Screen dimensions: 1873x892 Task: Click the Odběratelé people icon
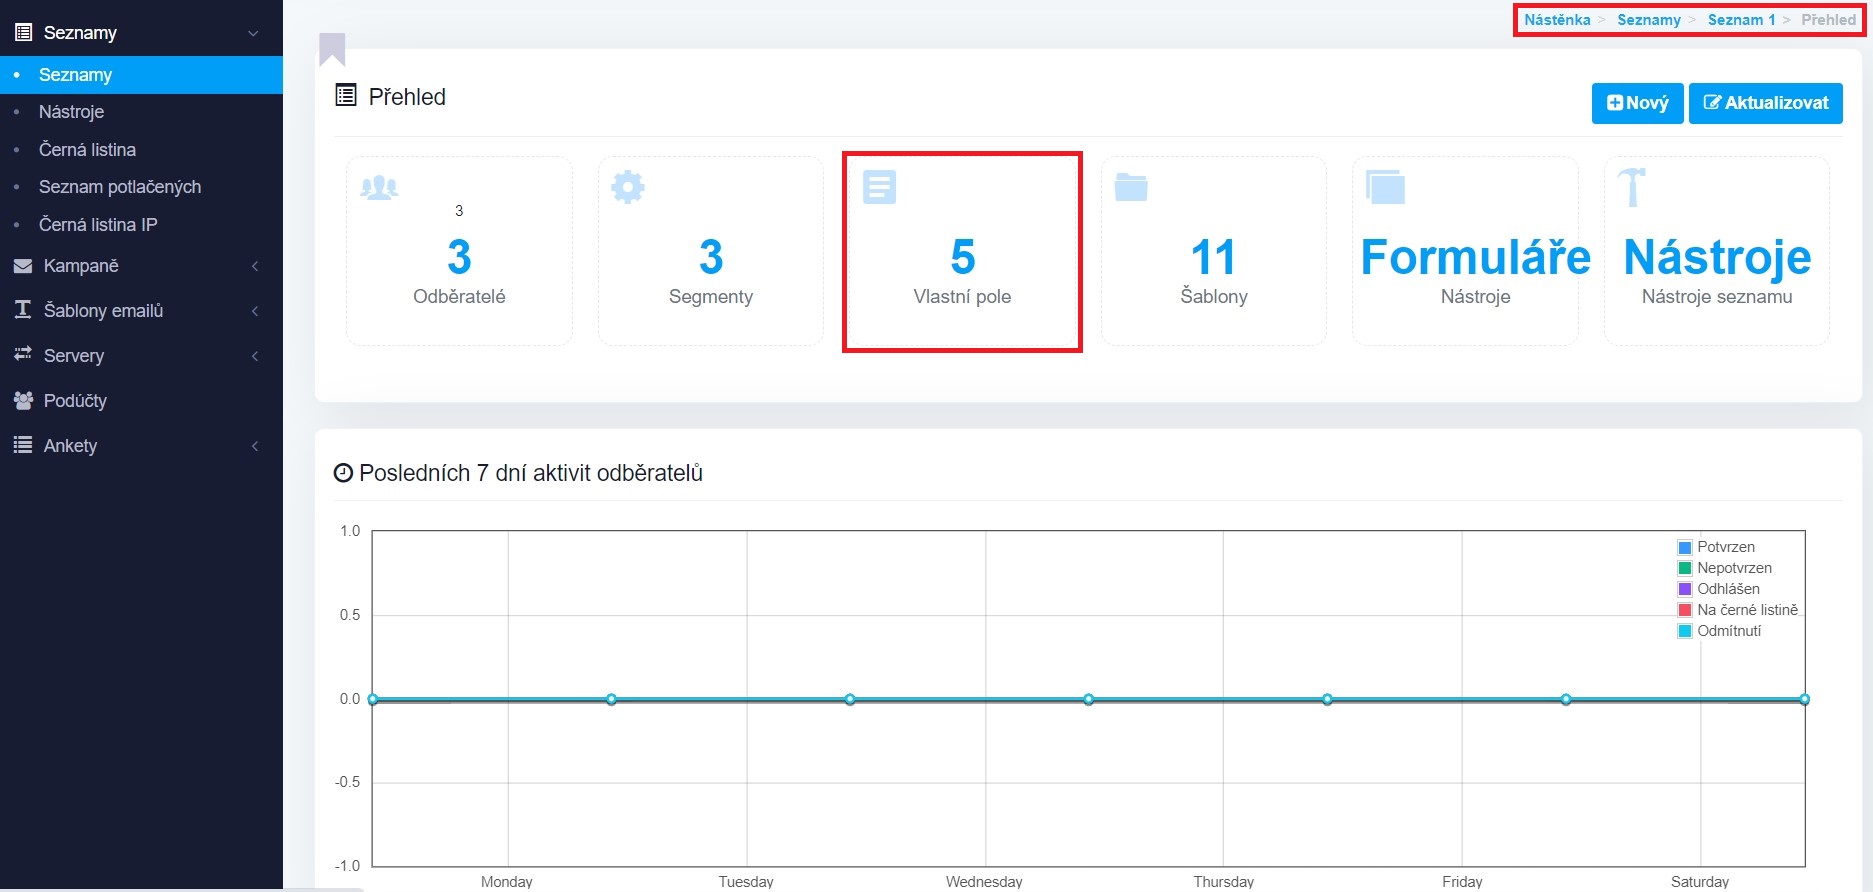coord(379,187)
